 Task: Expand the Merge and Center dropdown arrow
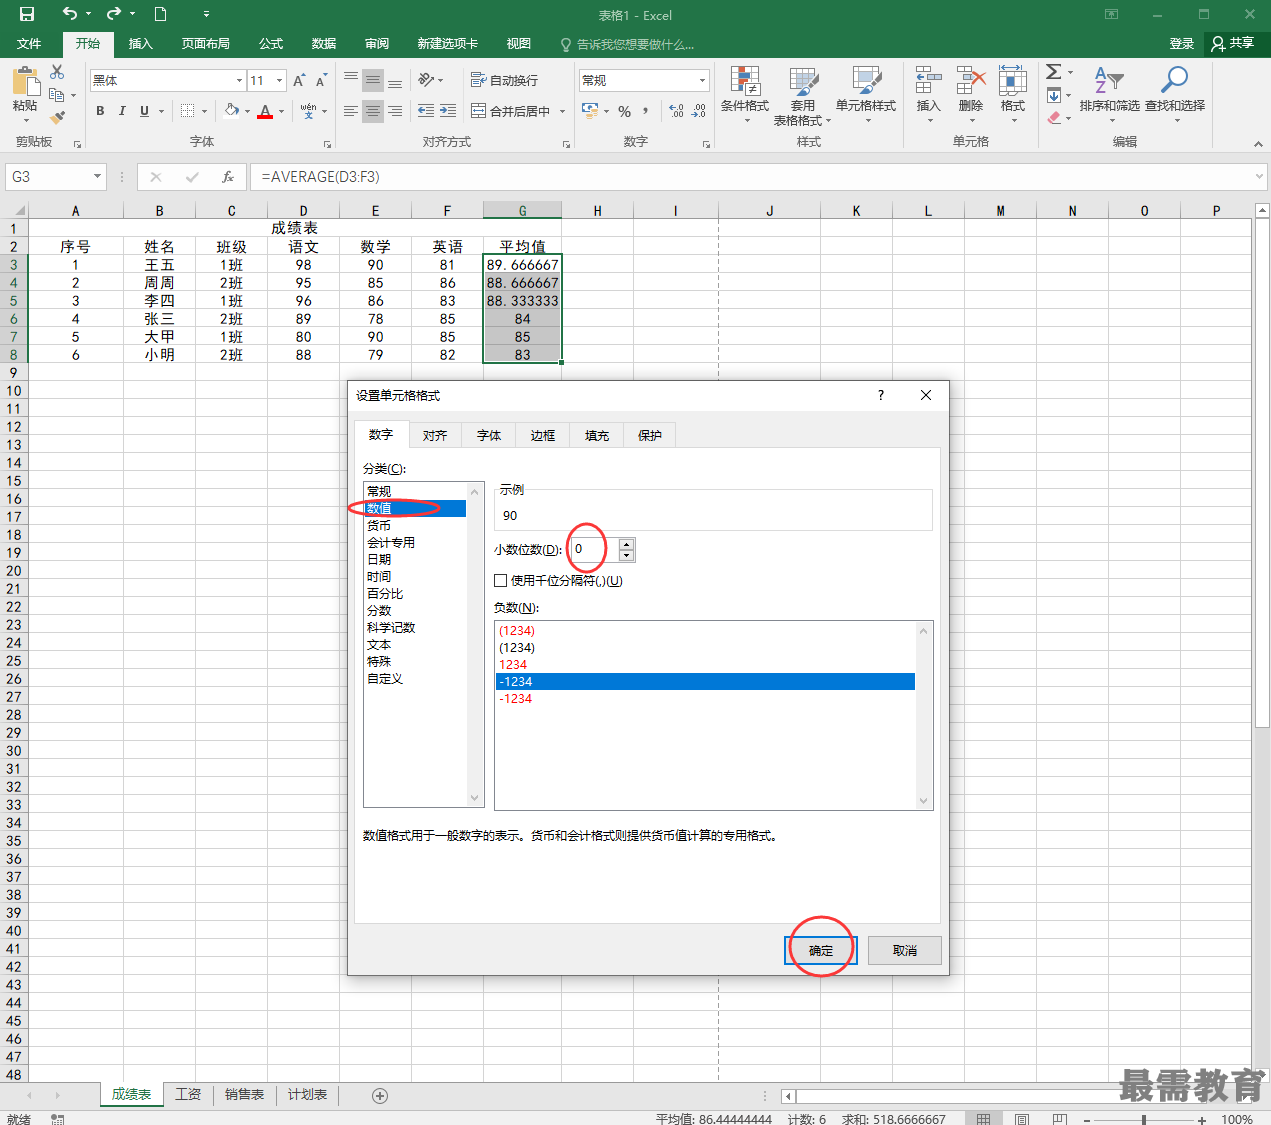tap(562, 111)
